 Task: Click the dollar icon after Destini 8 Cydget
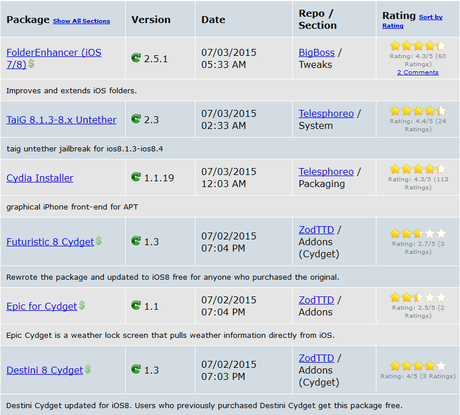point(88,369)
